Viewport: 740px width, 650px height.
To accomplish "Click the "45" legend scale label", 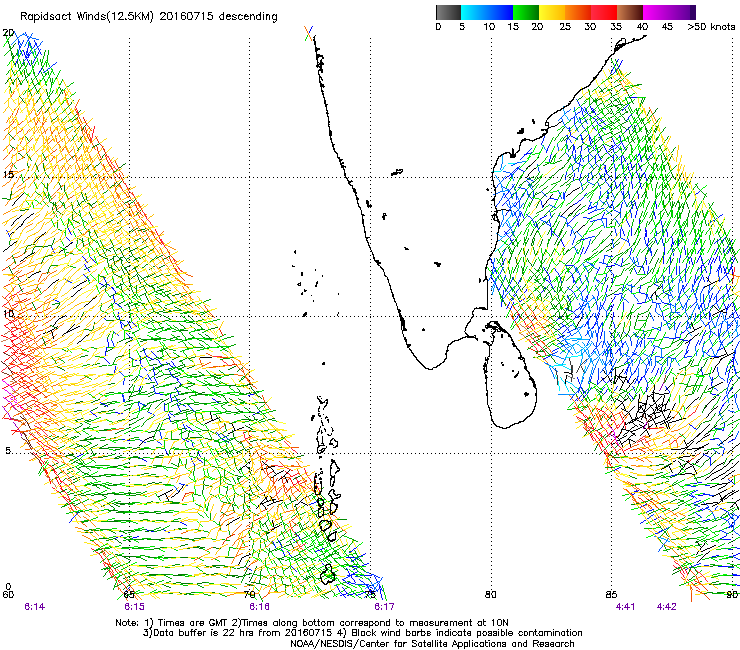I will pos(667,27).
